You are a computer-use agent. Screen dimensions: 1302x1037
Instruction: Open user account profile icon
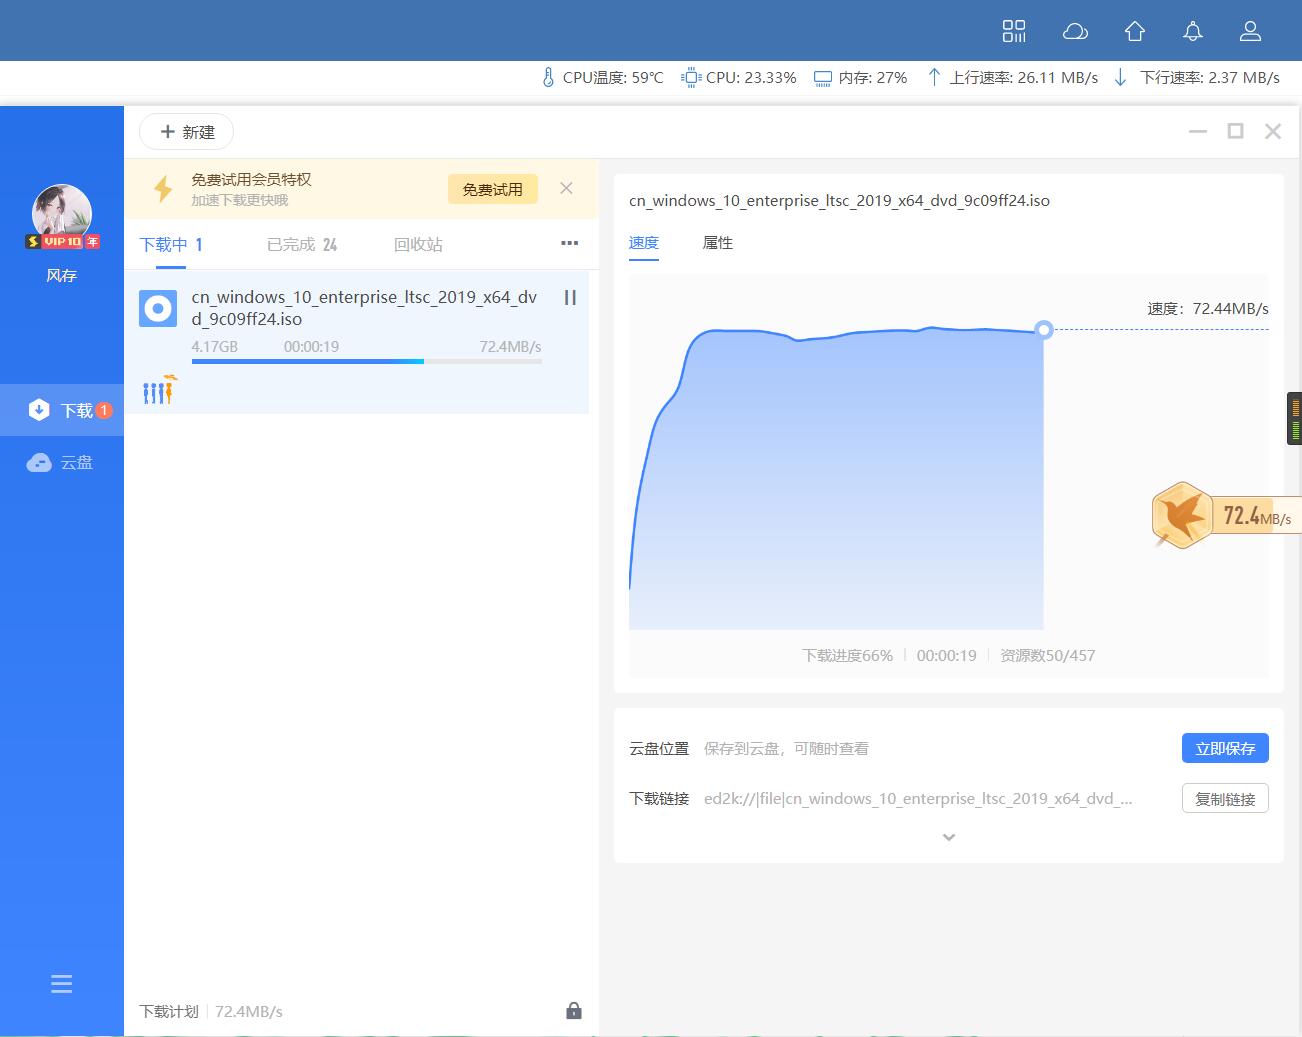pos(1250,31)
